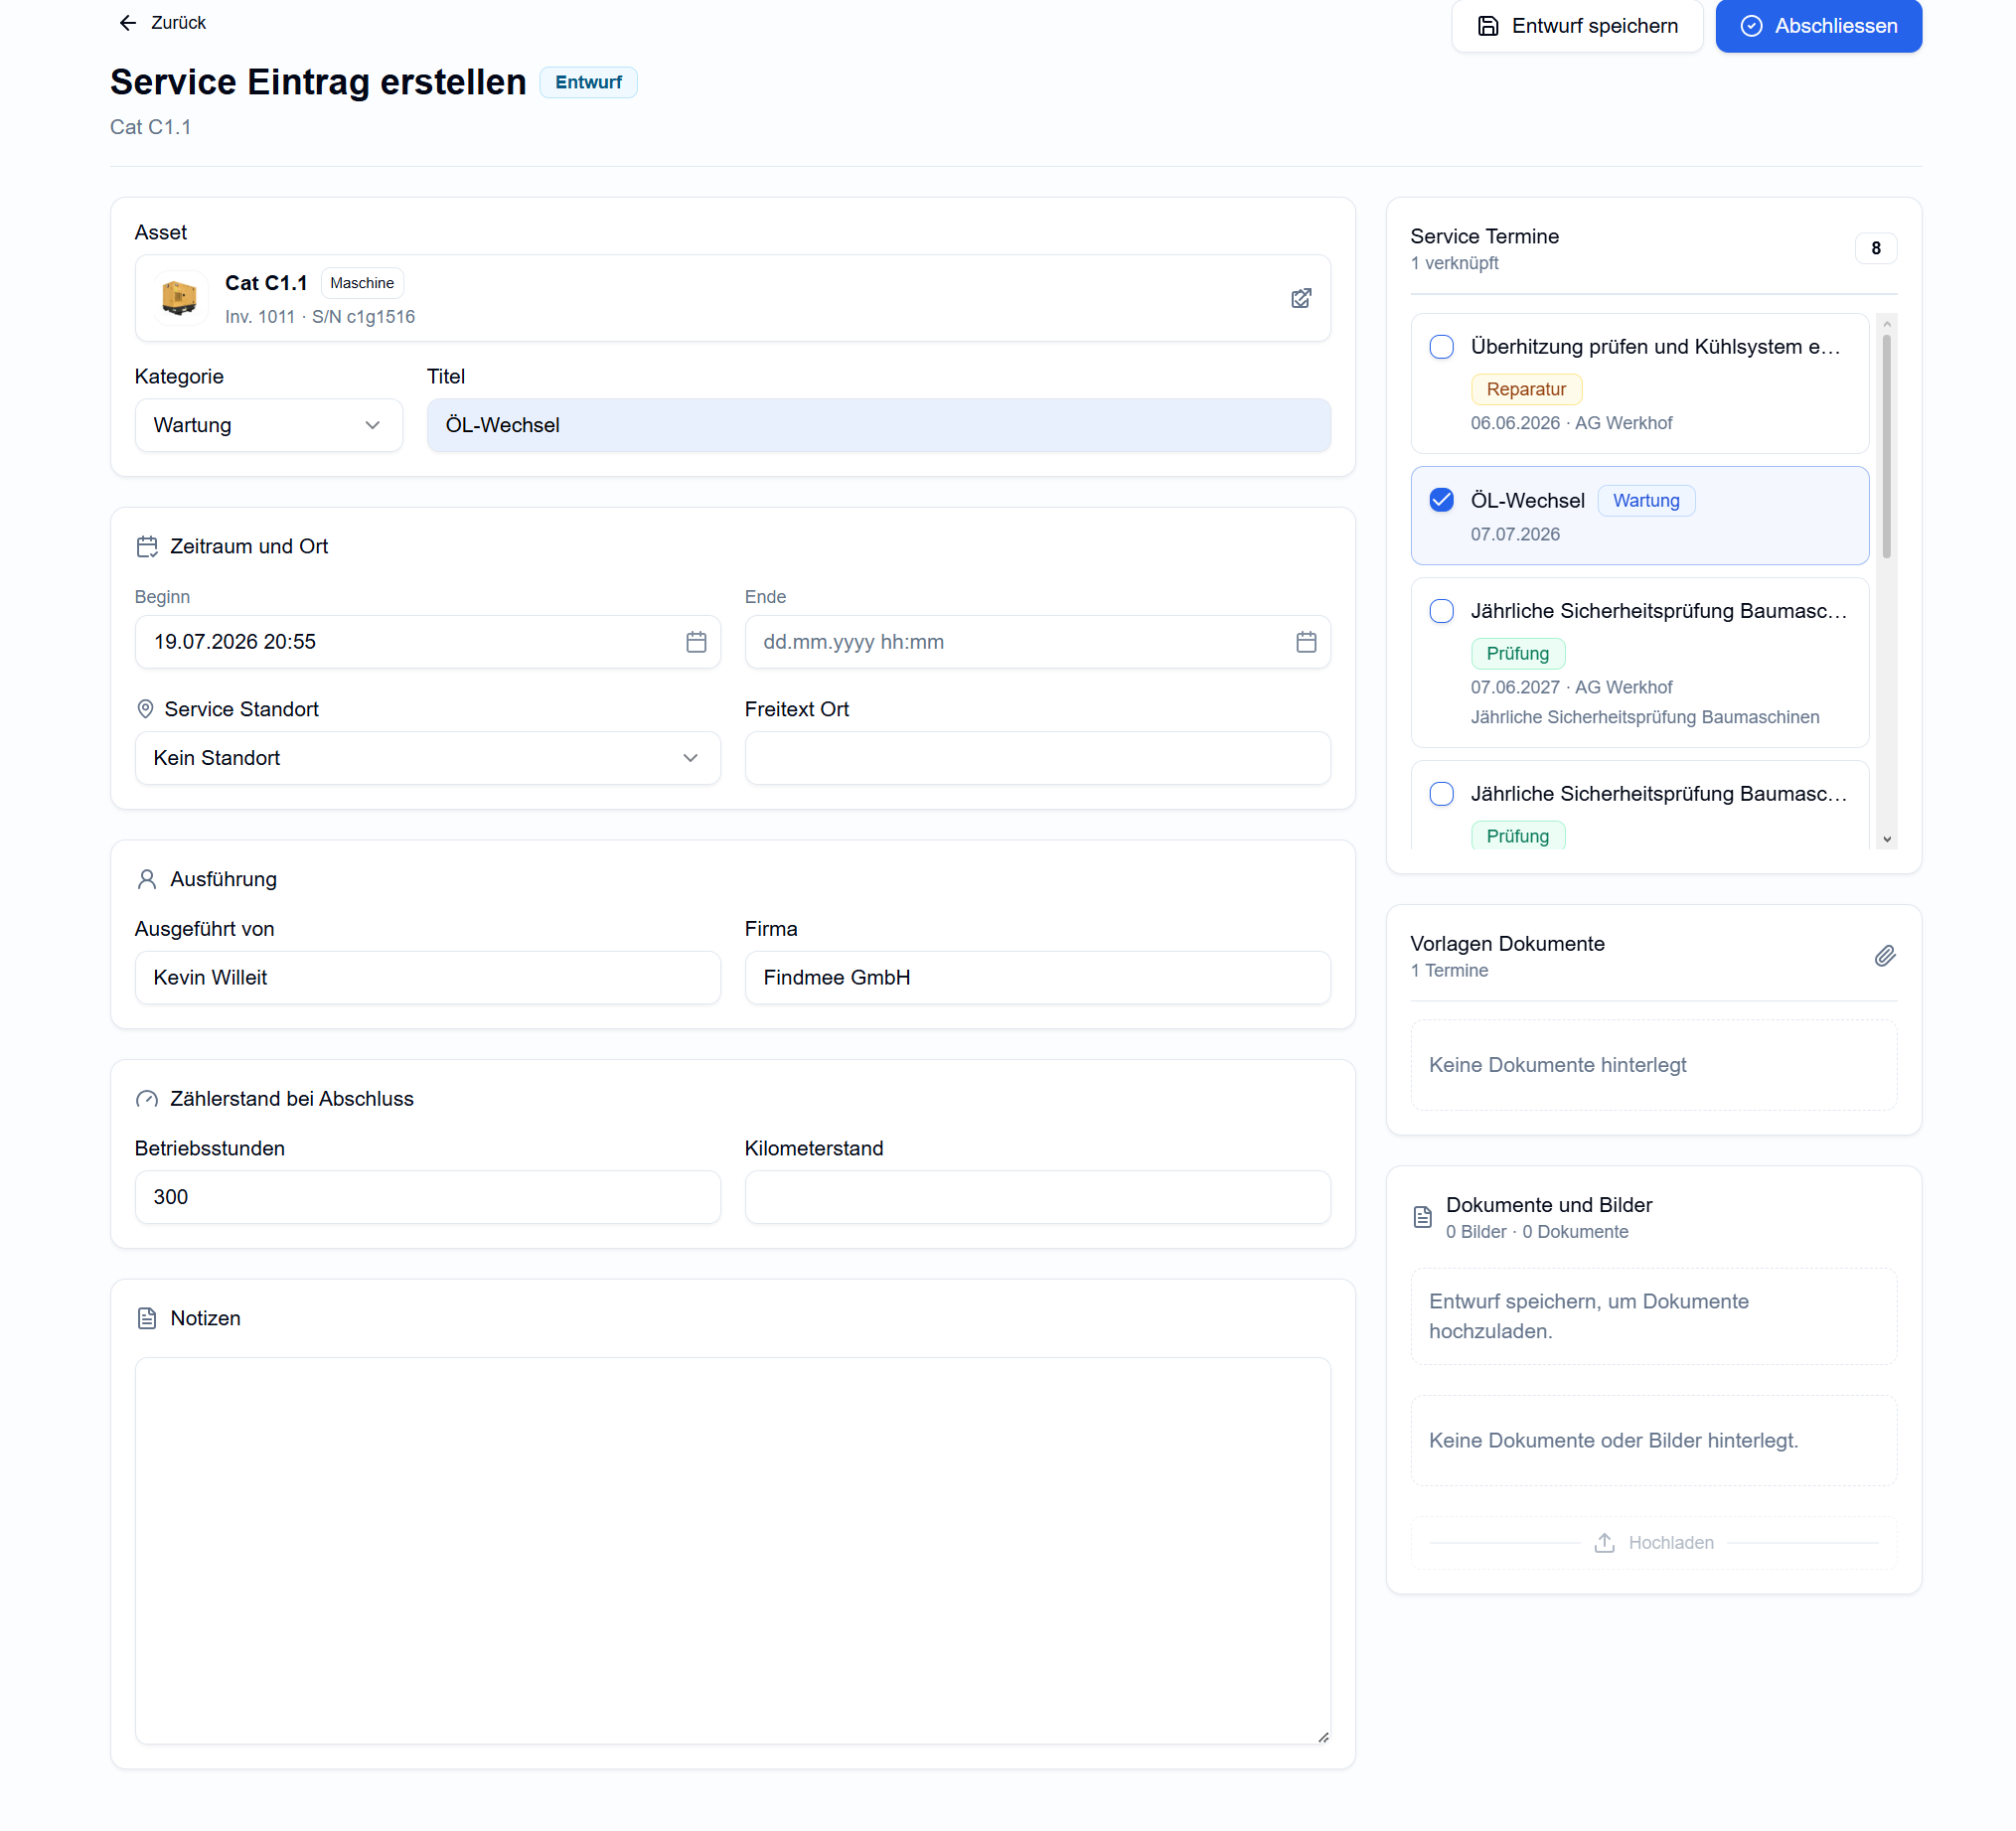The height and width of the screenshot is (1831, 2016).
Task: Click the person icon beside Ausführung
Action: [147, 879]
